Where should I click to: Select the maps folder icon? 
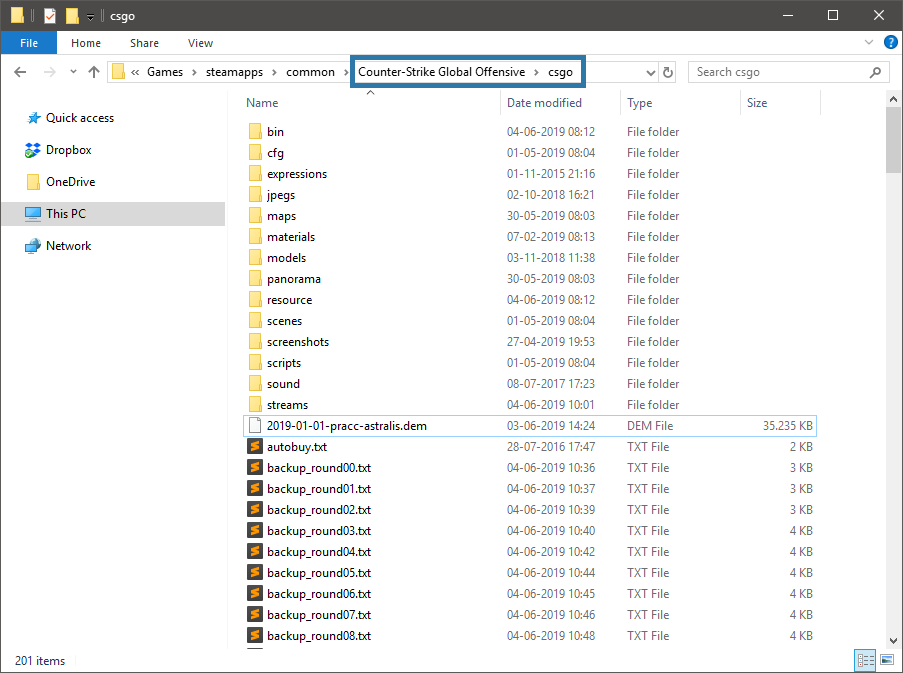[255, 215]
